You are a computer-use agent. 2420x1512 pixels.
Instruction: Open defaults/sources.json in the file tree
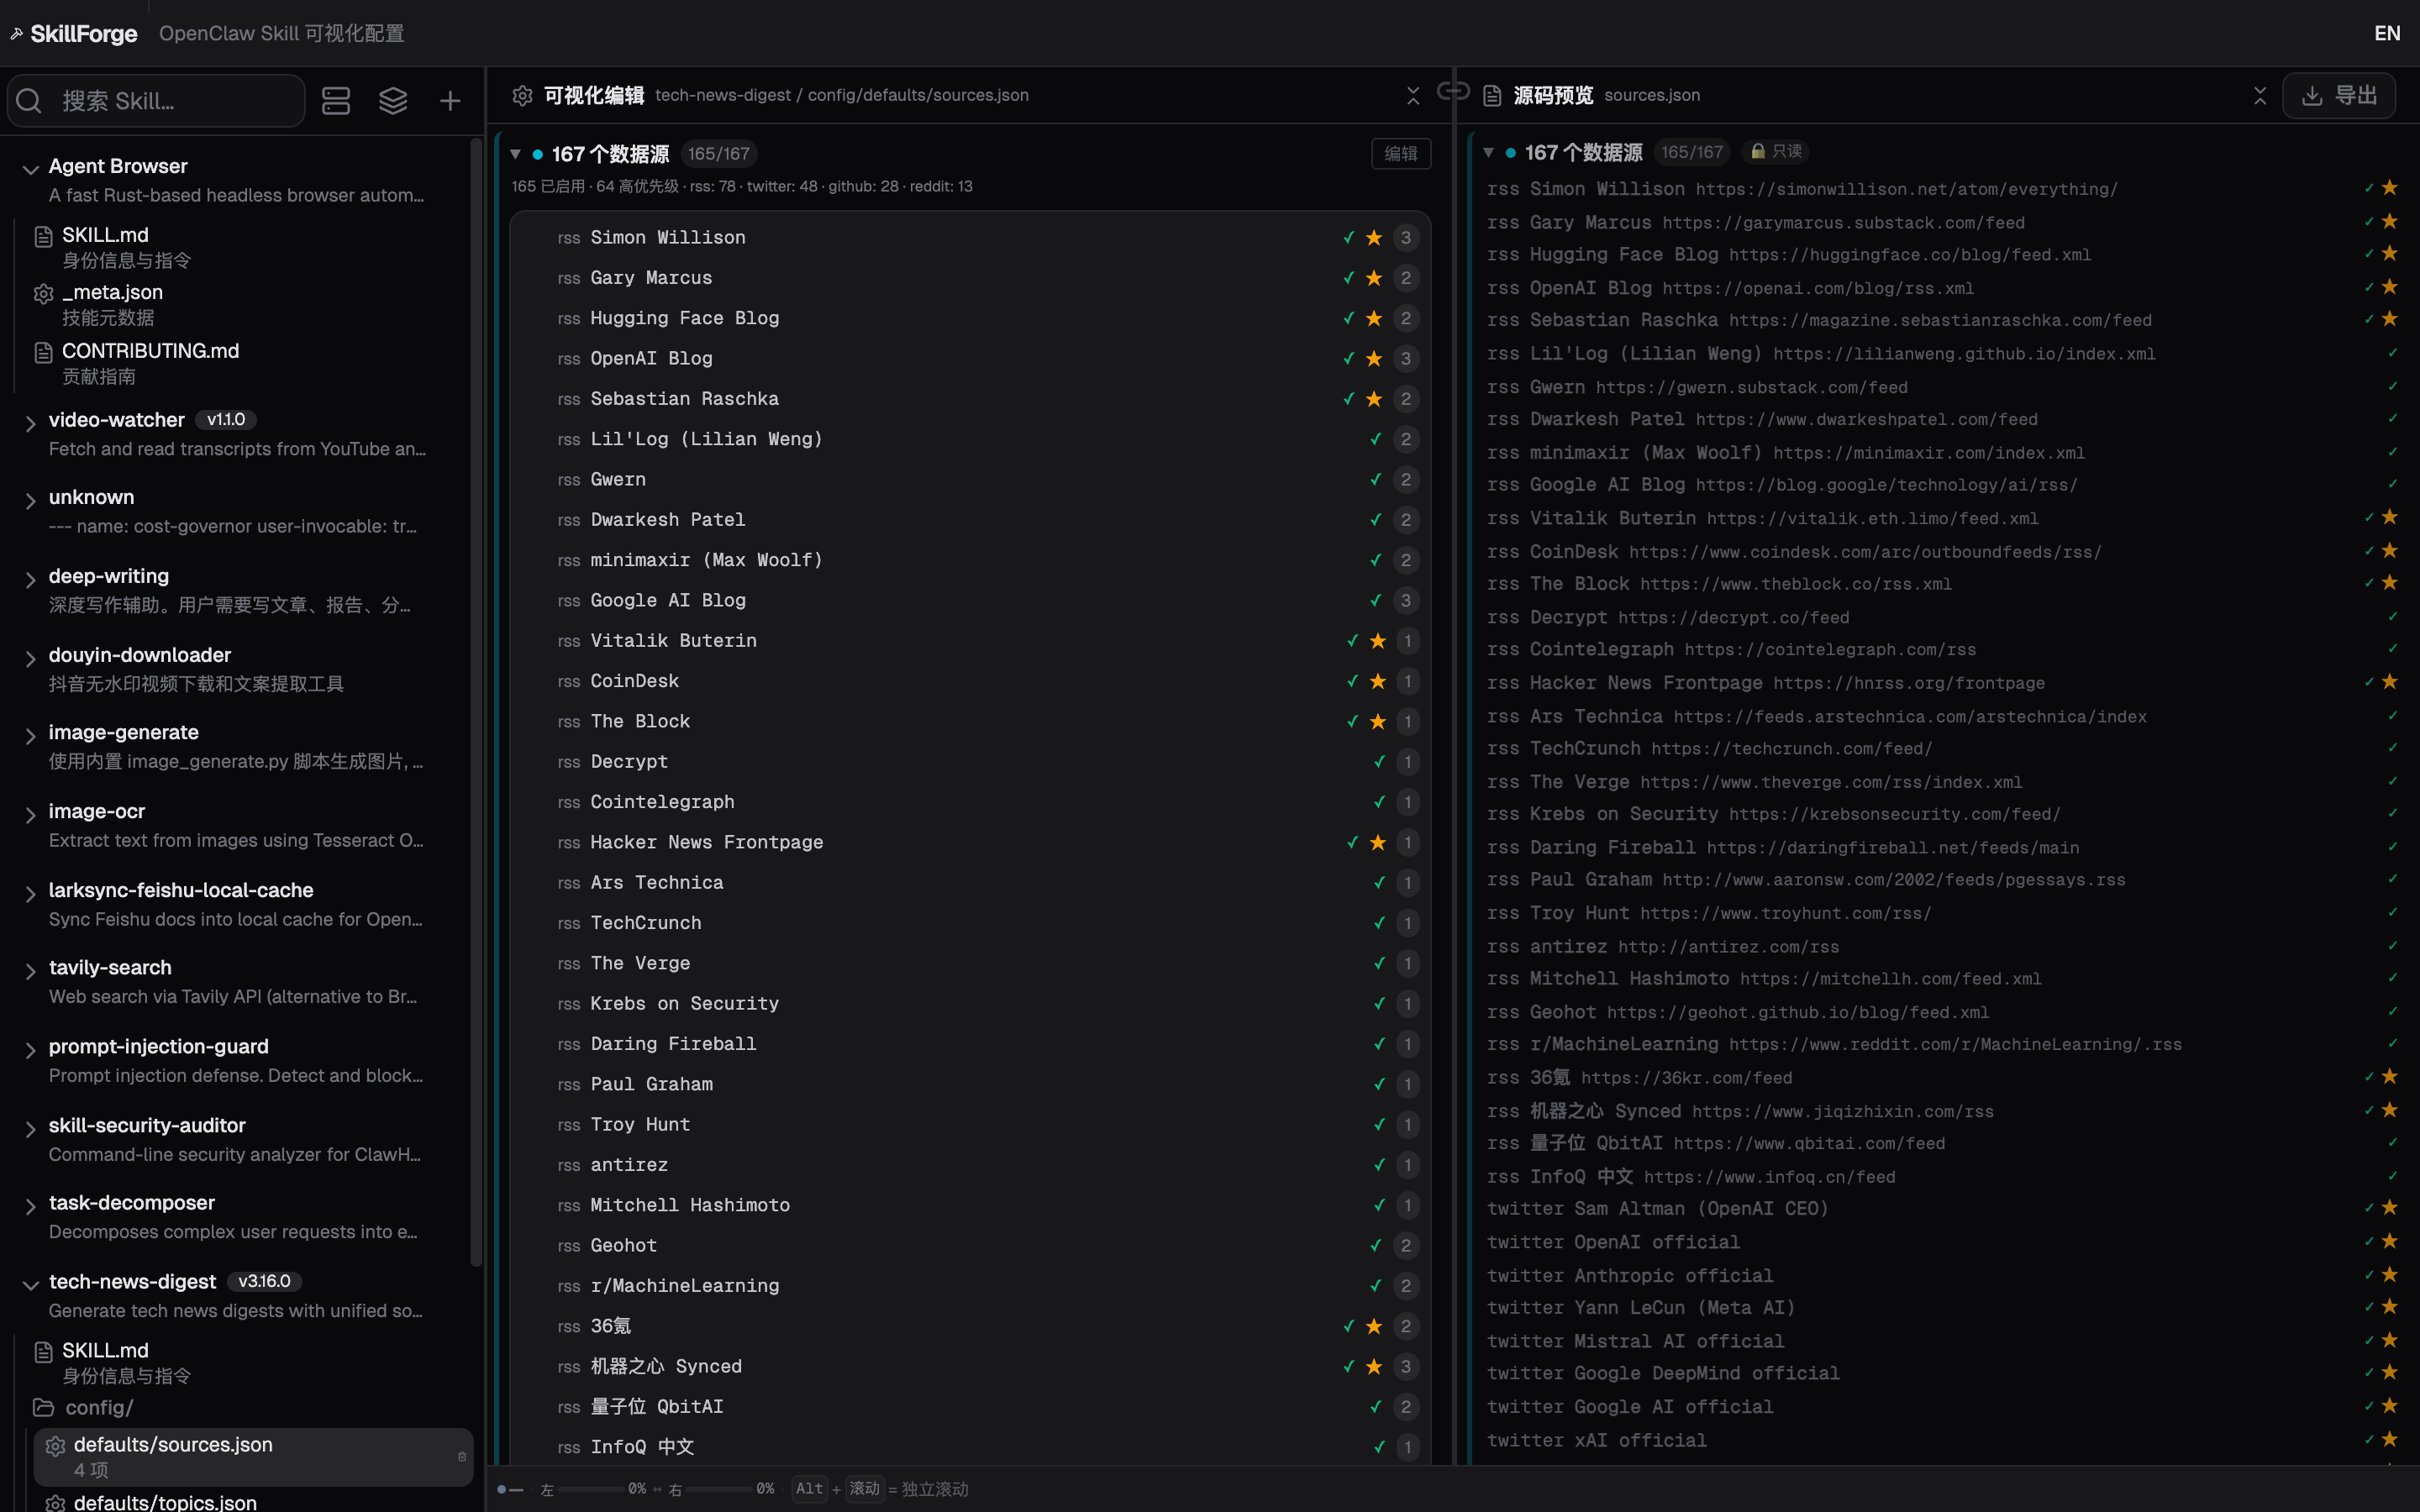[x=172, y=1445]
